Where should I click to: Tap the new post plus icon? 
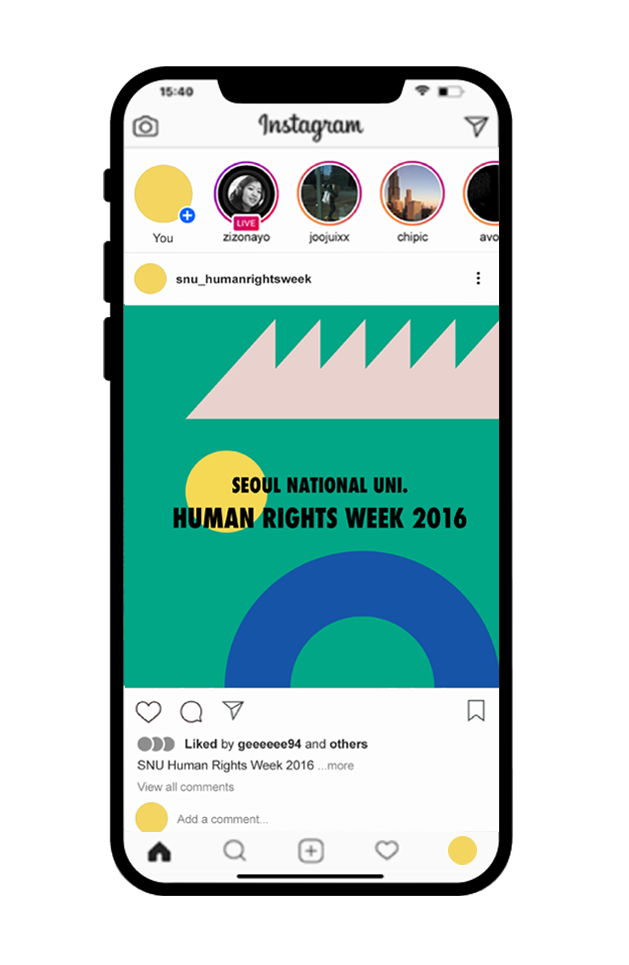311,851
